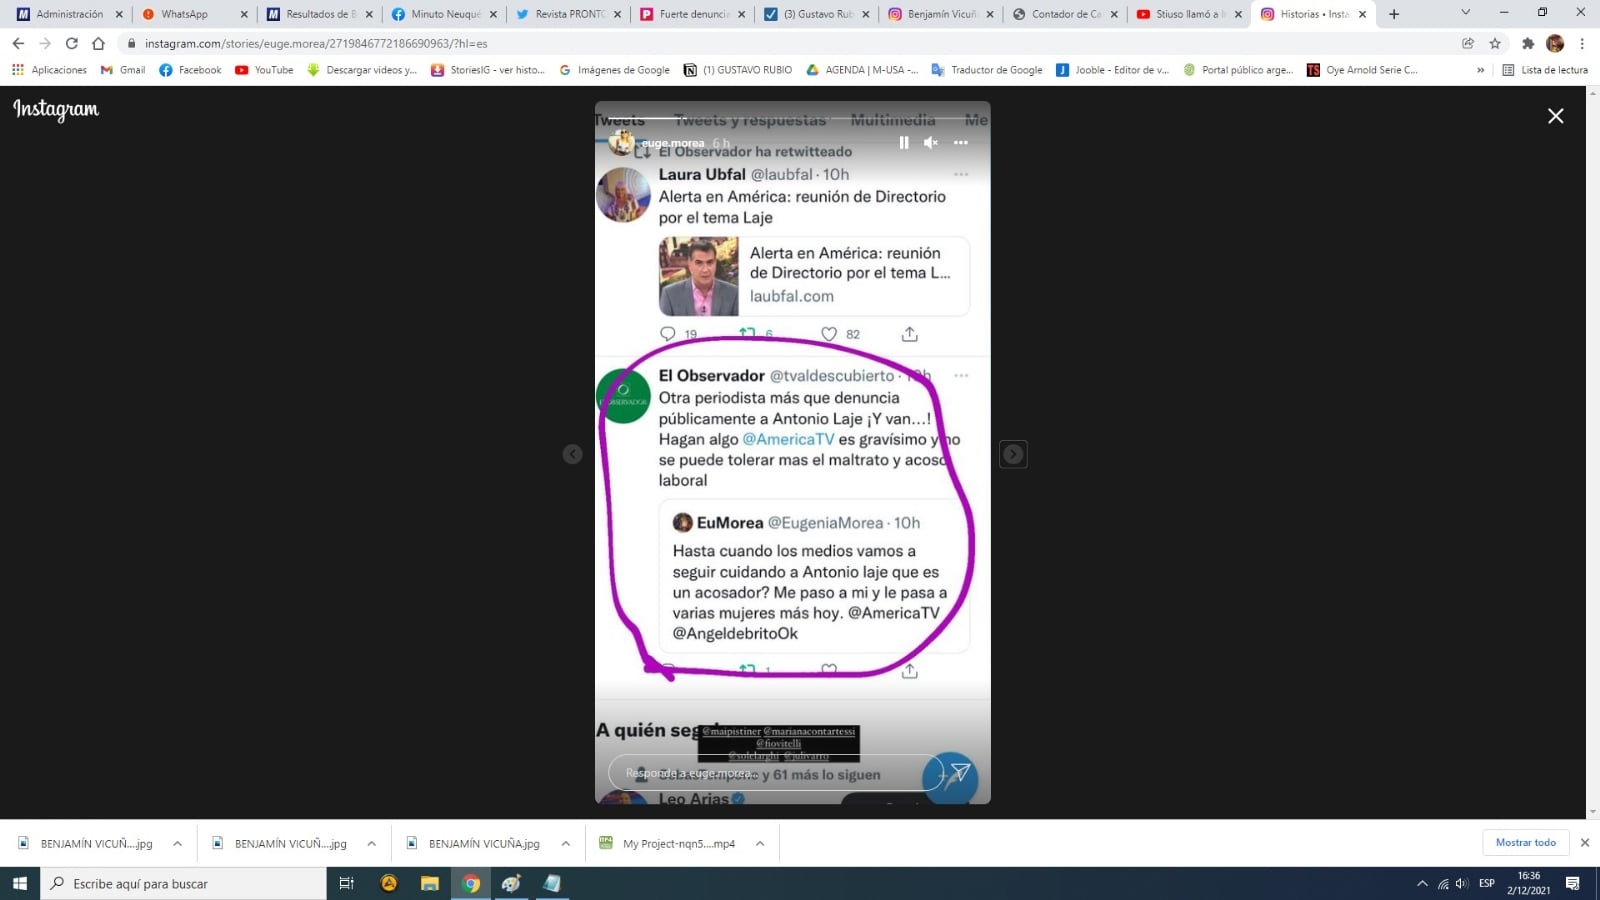Show hidden system tray icons

pyautogui.click(x=1422, y=884)
